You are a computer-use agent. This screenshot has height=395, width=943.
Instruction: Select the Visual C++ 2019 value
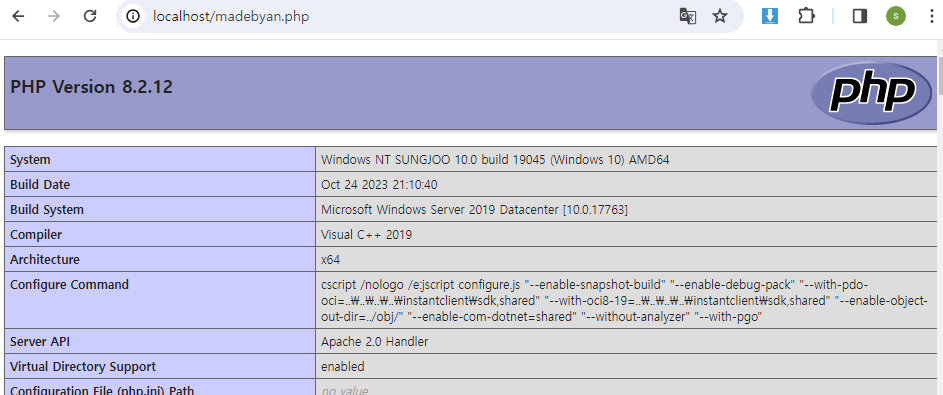366,234
